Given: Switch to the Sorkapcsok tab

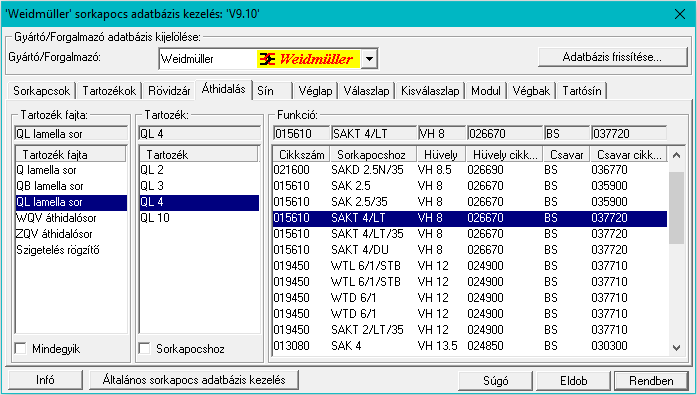Looking at the screenshot, I should coord(41,91).
